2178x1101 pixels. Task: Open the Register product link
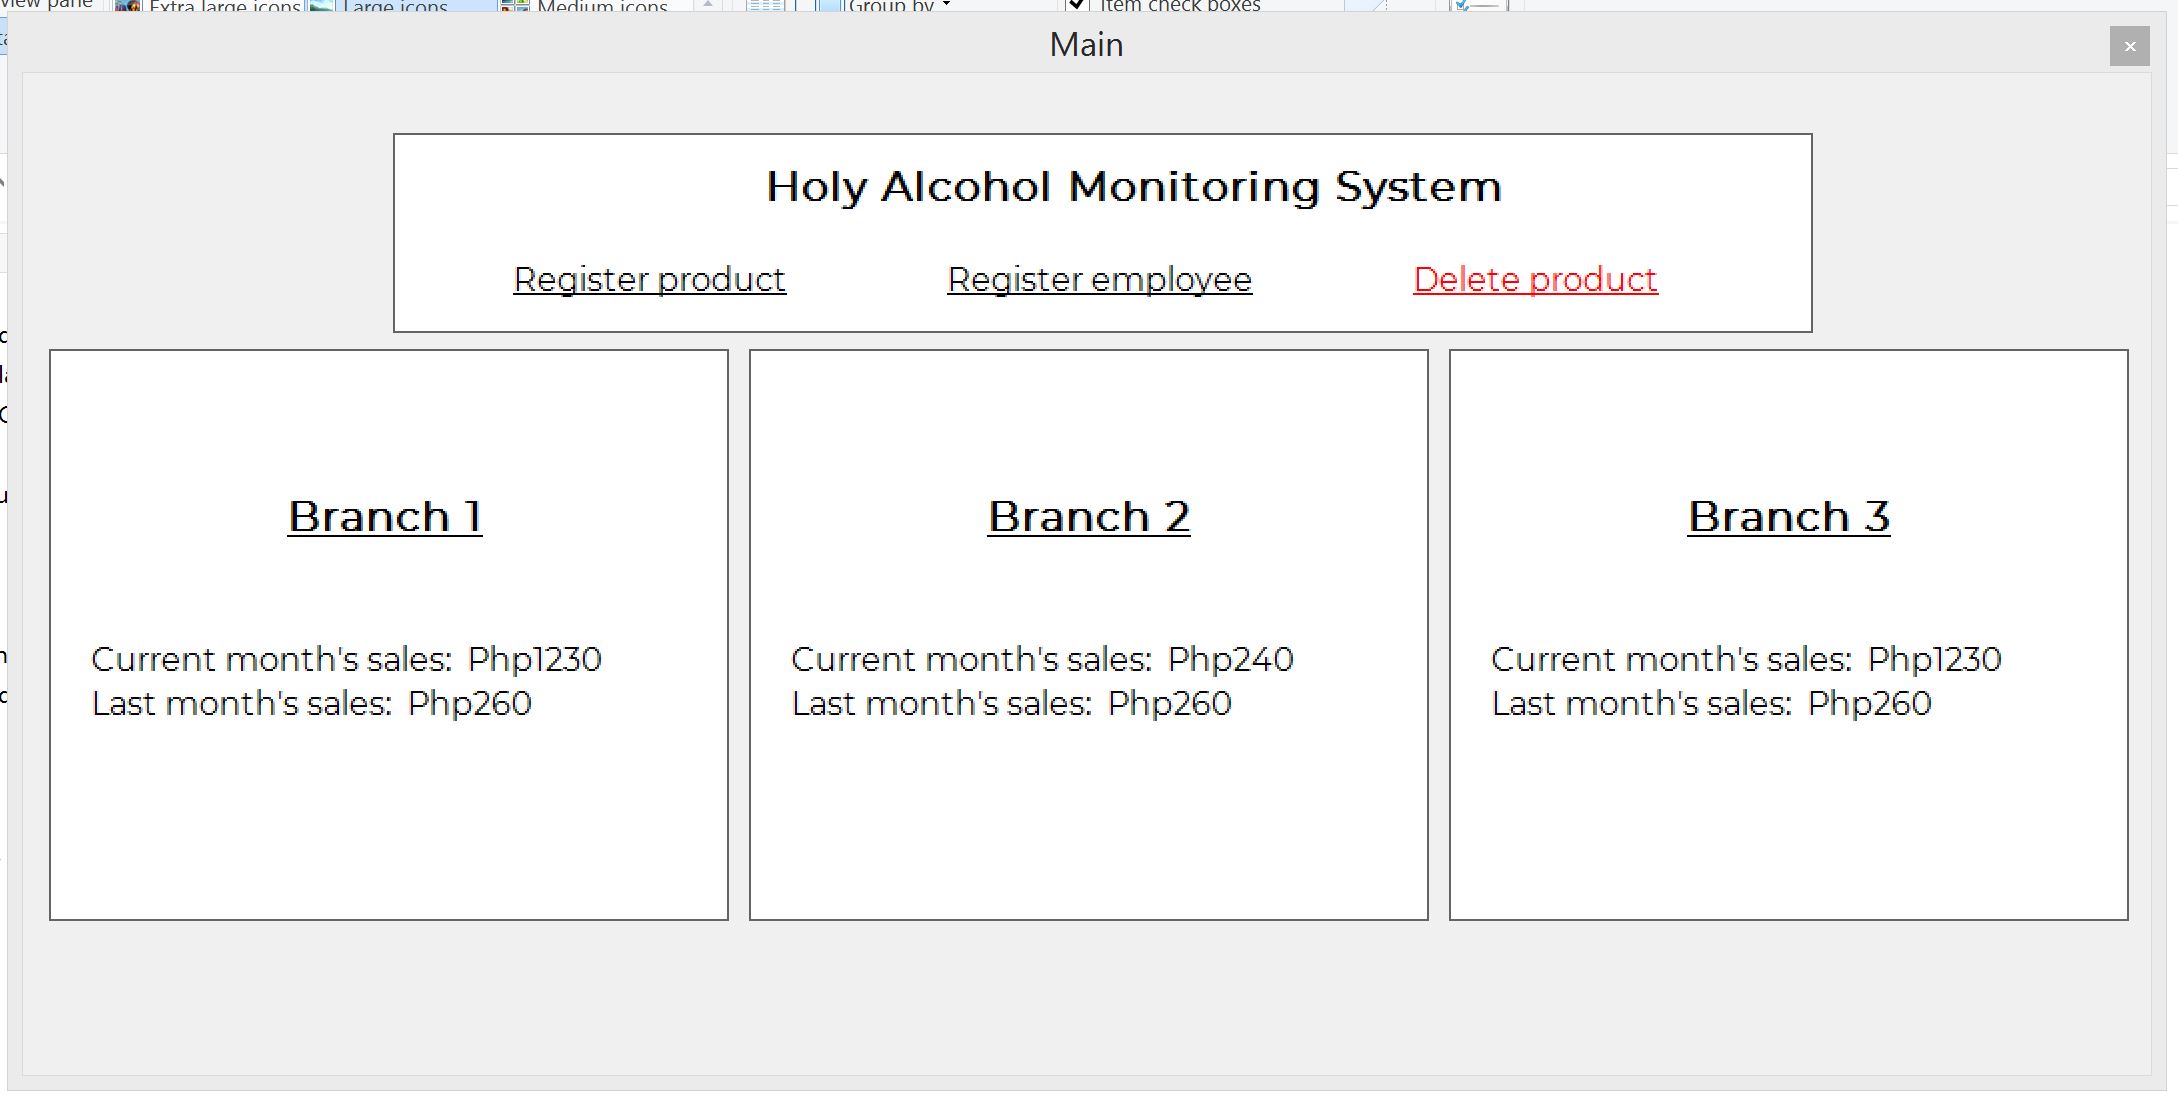pyautogui.click(x=648, y=280)
